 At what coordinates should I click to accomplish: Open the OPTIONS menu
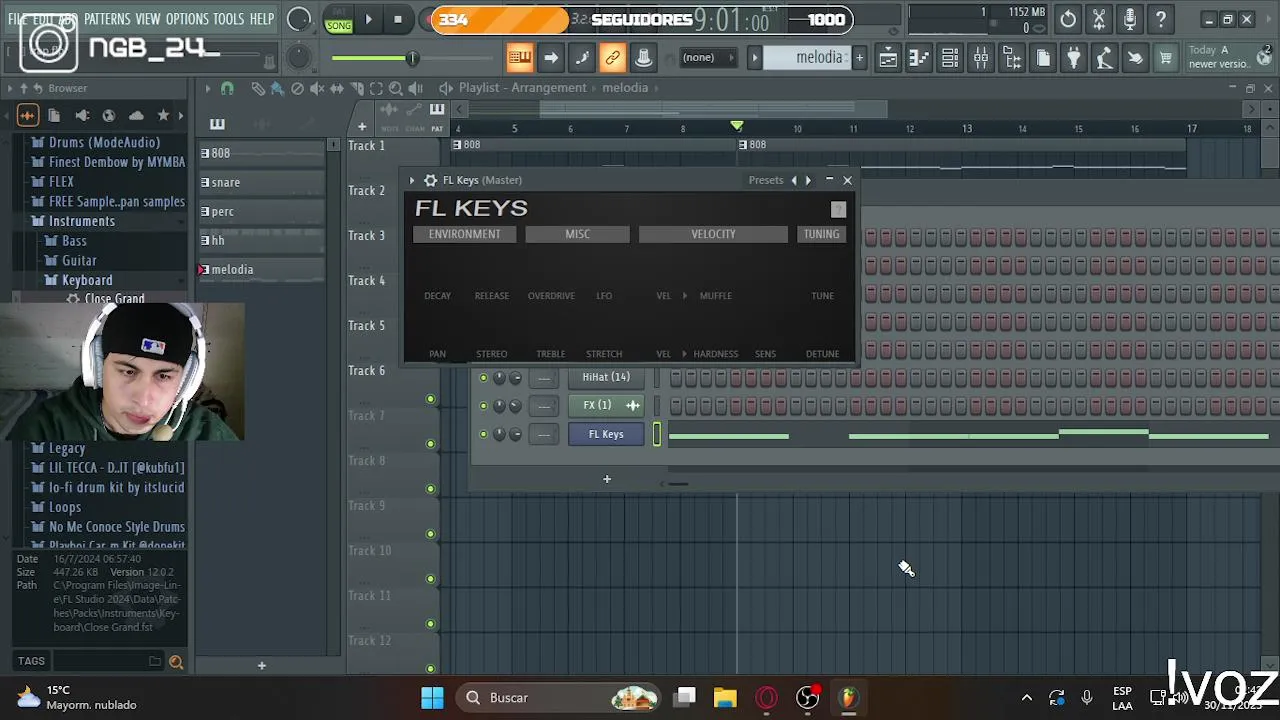click(187, 19)
